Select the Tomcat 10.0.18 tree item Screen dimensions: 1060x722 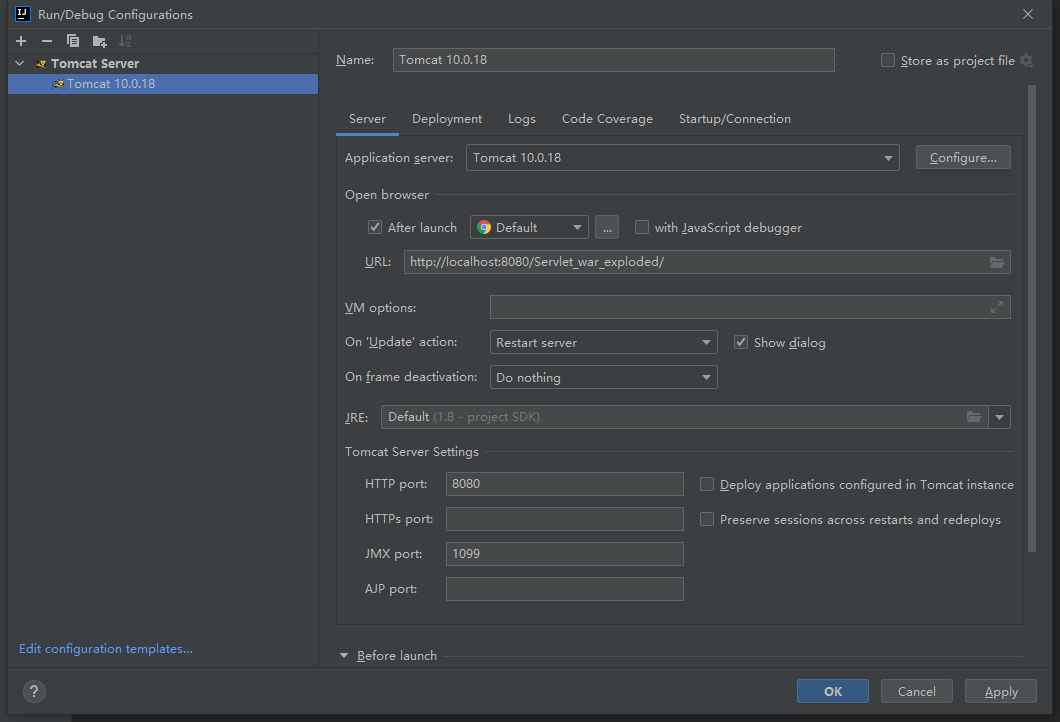click(163, 84)
